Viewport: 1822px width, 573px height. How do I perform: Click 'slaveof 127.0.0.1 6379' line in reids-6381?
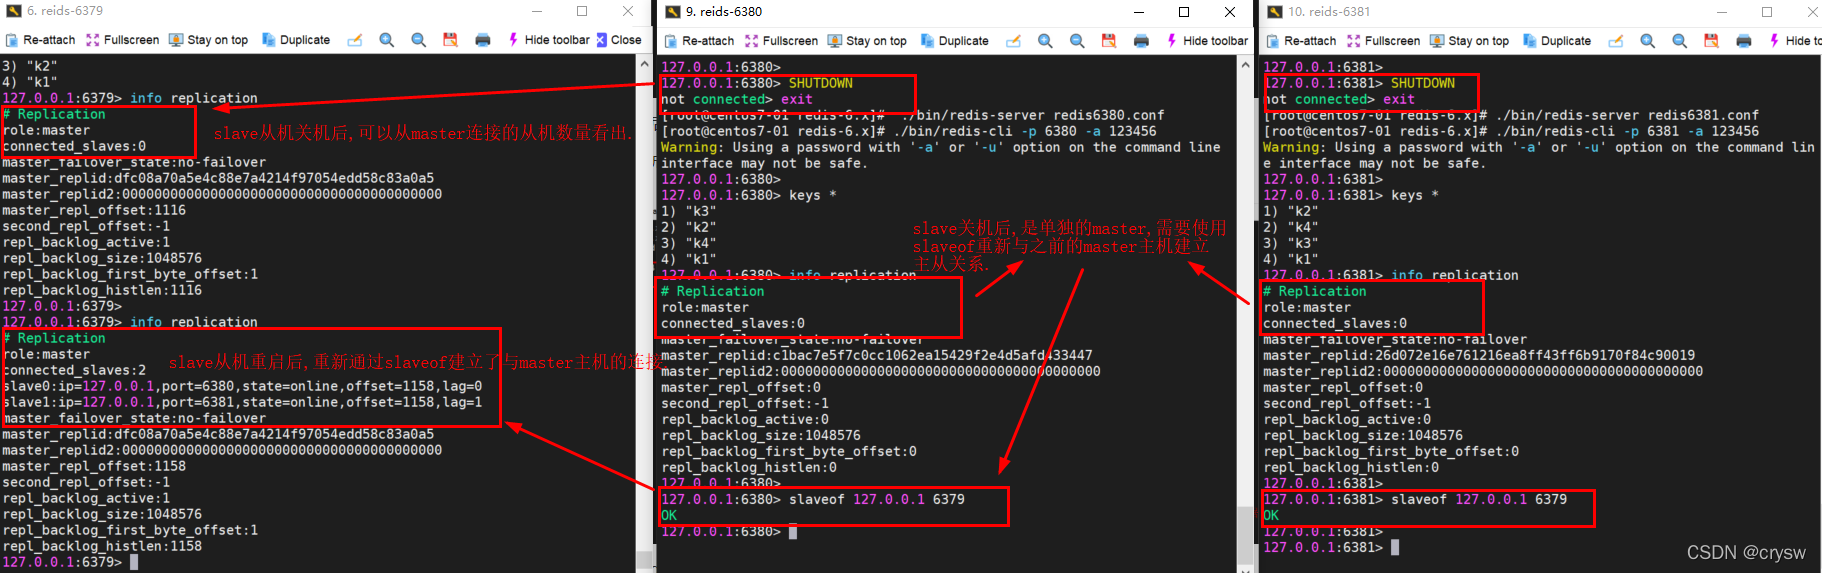coord(1415,499)
